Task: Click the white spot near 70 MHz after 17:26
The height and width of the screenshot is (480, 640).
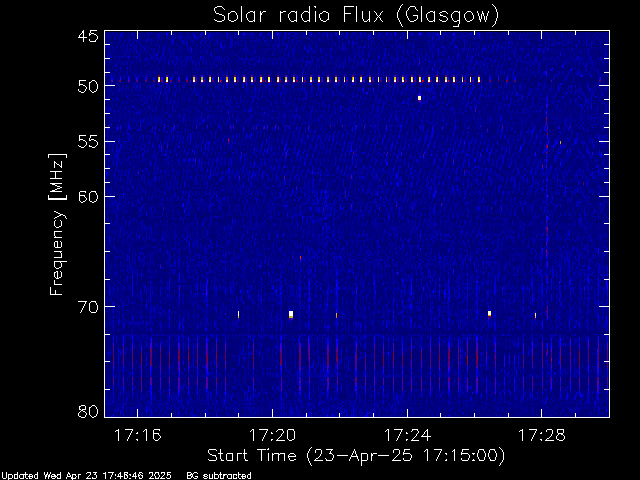Action: point(489,313)
